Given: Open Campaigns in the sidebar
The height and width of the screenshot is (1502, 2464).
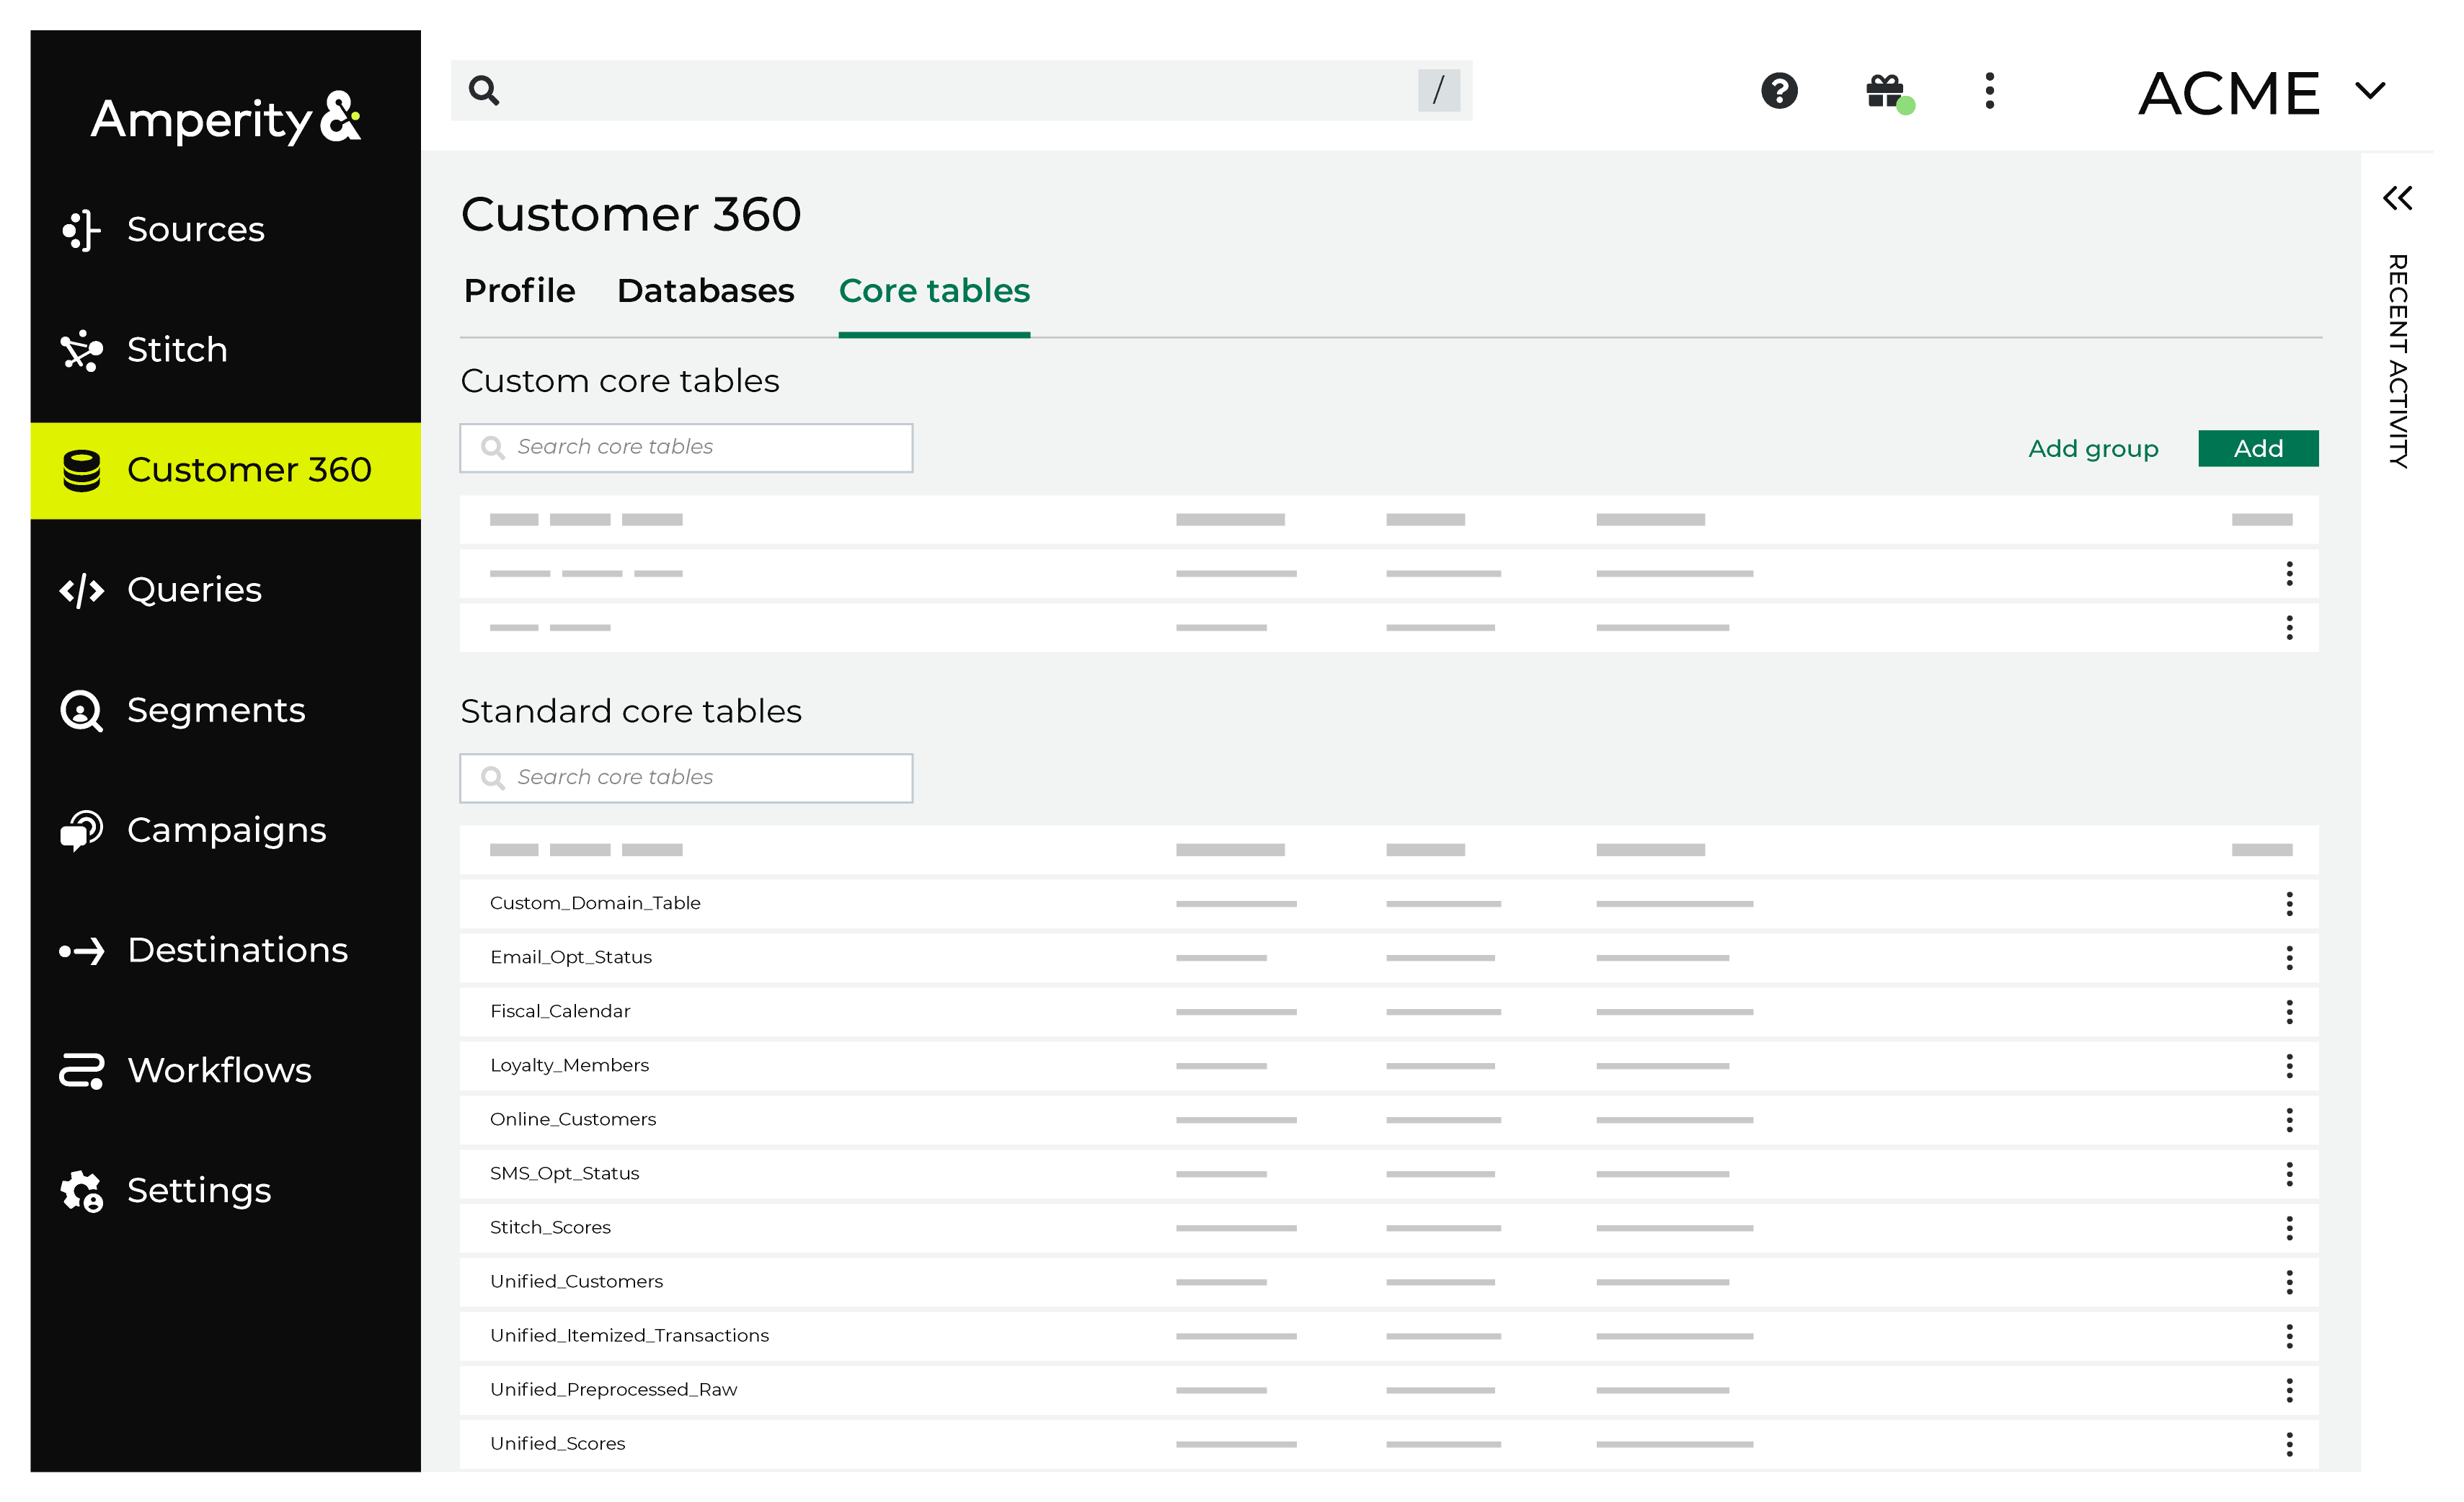Looking at the screenshot, I should (x=225, y=830).
